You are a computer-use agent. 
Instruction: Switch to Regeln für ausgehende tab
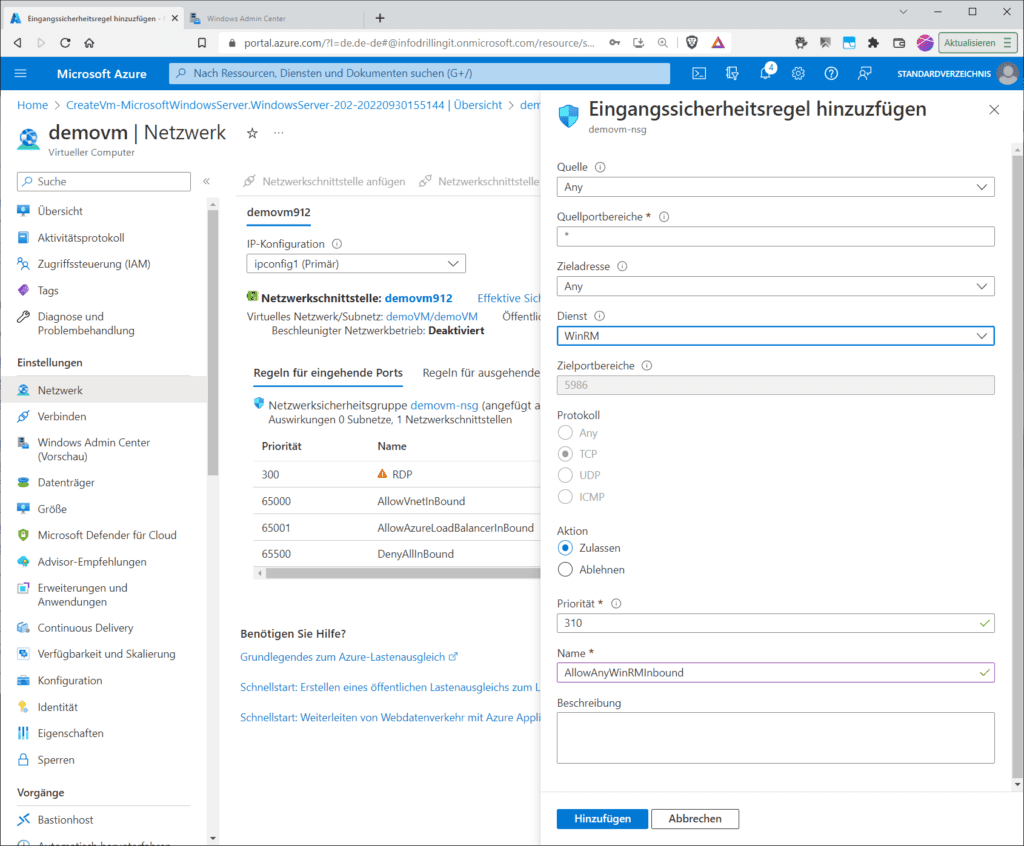coord(481,373)
